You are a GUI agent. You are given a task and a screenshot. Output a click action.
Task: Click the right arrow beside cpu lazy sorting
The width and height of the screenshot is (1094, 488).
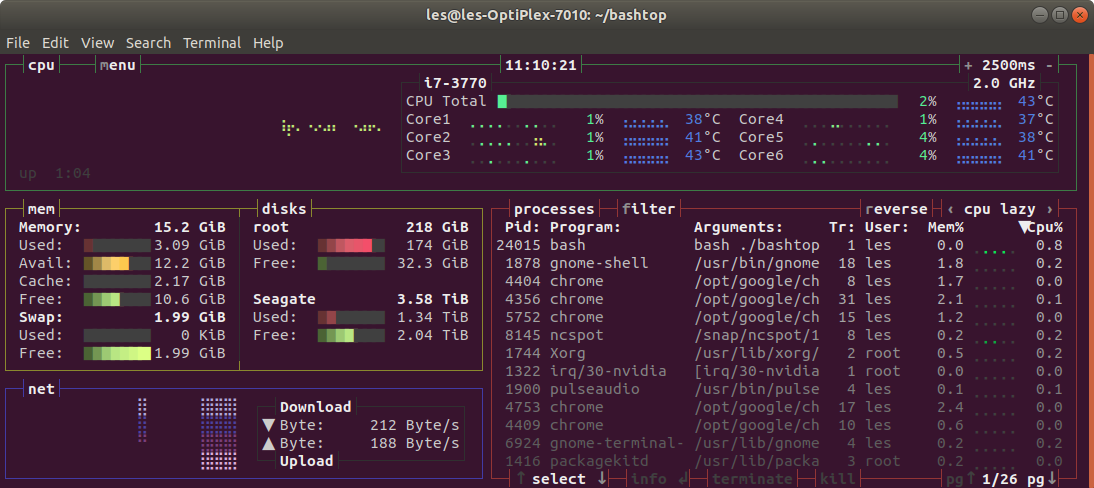coord(1049,209)
